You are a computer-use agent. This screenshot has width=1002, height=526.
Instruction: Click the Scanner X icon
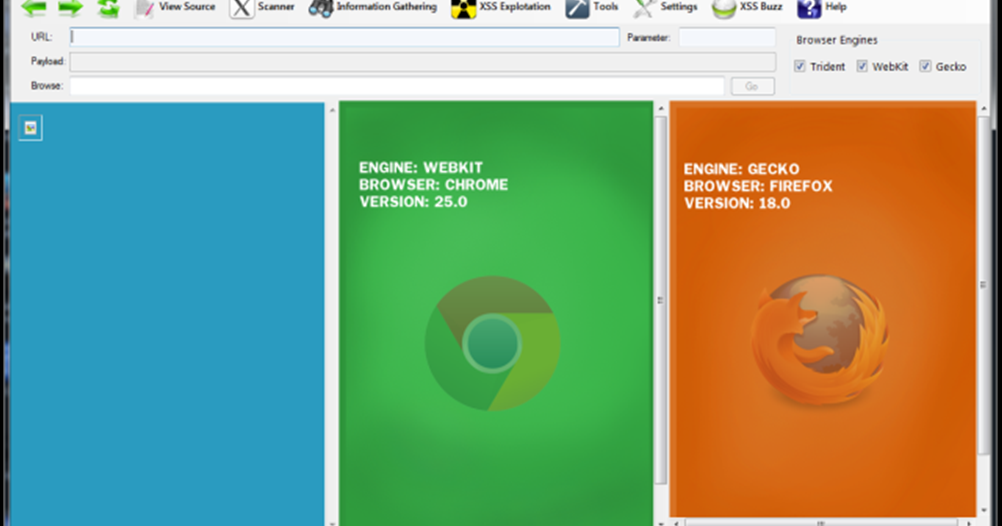(242, 8)
